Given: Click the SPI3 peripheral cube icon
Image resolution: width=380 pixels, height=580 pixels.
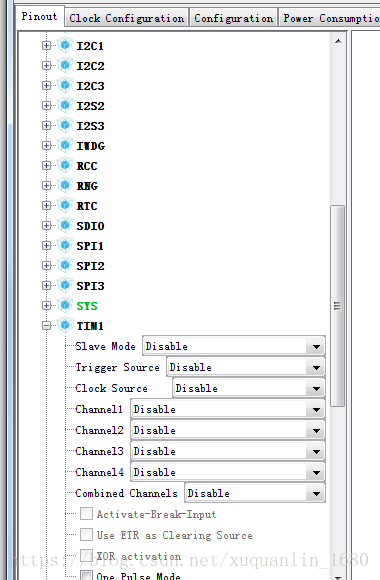Looking at the screenshot, I should (x=65, y=285).
